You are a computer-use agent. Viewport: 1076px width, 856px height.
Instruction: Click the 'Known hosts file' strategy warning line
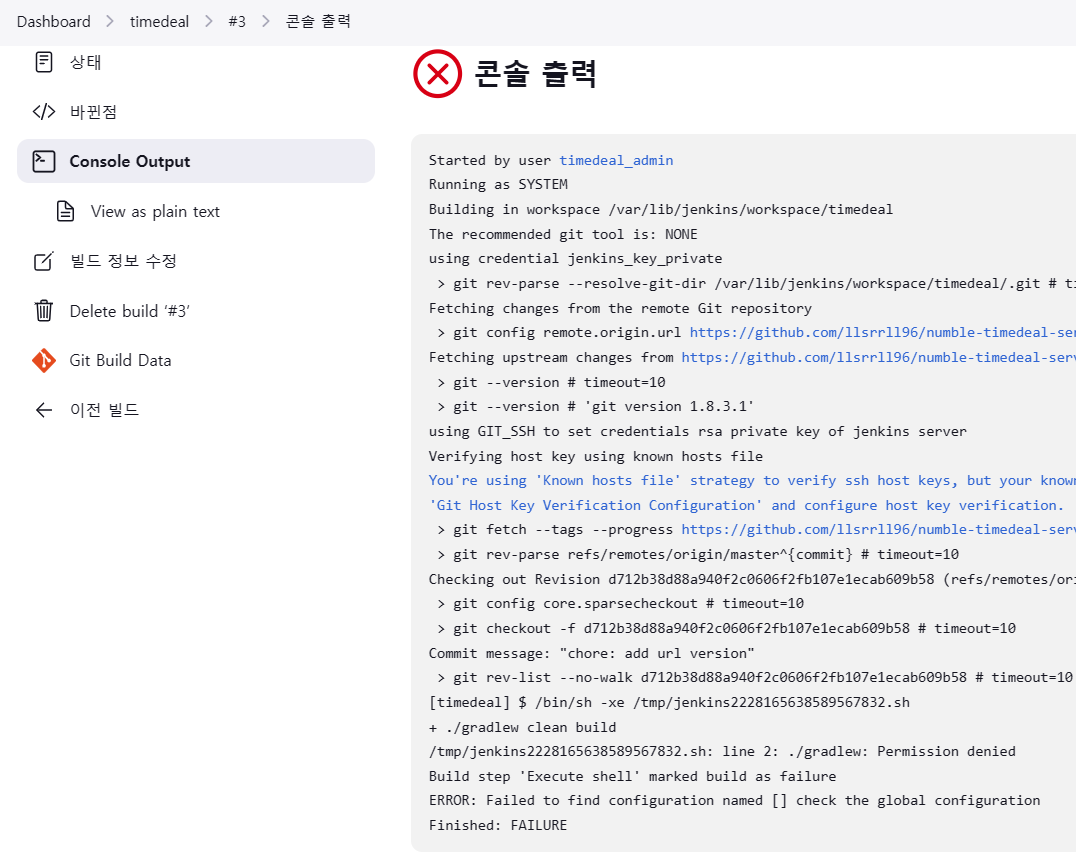tap(752, 481)
